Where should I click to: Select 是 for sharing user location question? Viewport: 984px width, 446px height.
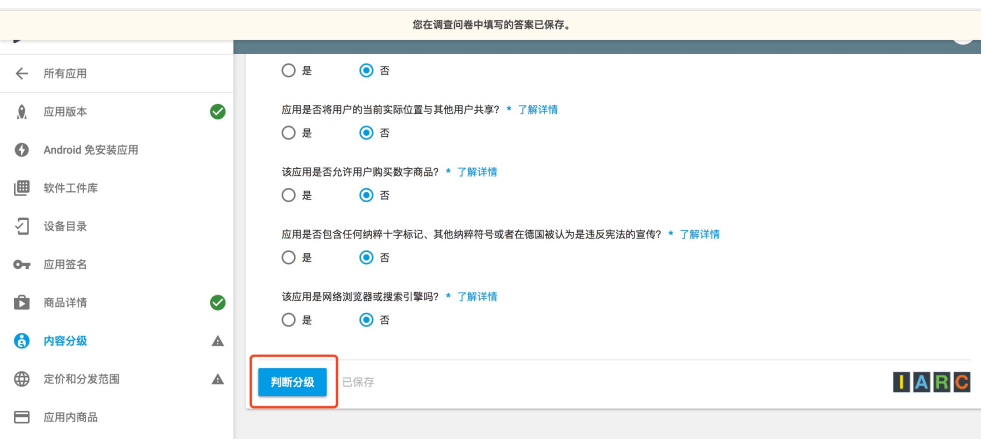pos(288,133)
